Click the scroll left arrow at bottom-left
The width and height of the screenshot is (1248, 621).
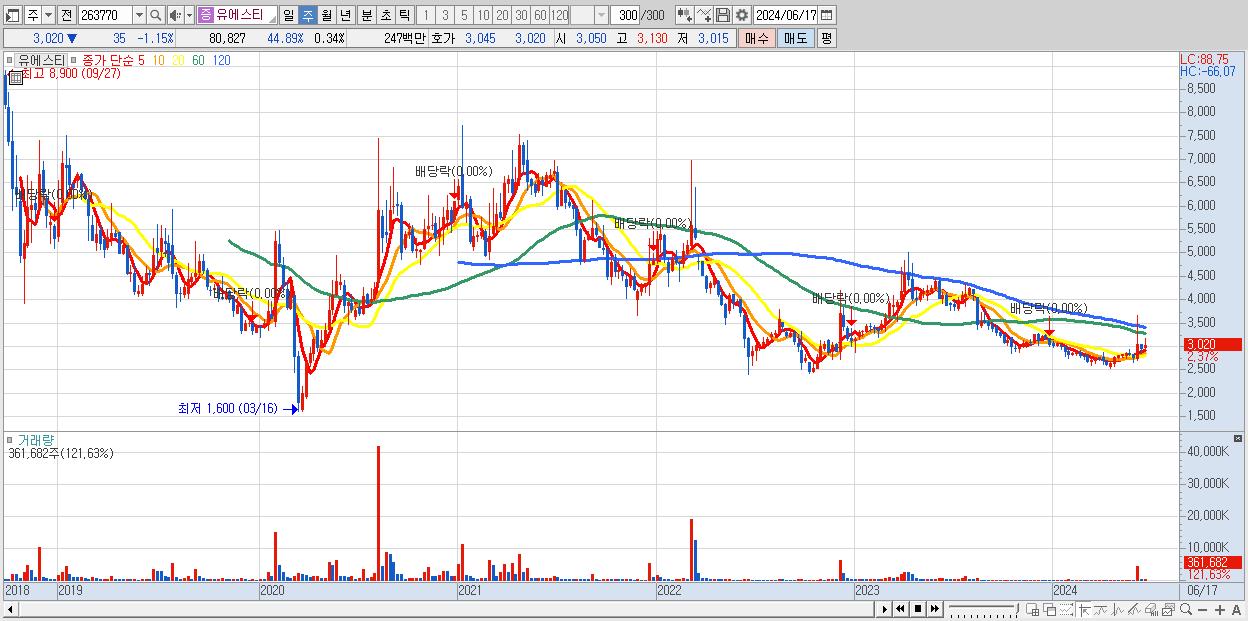pos(9,609)
